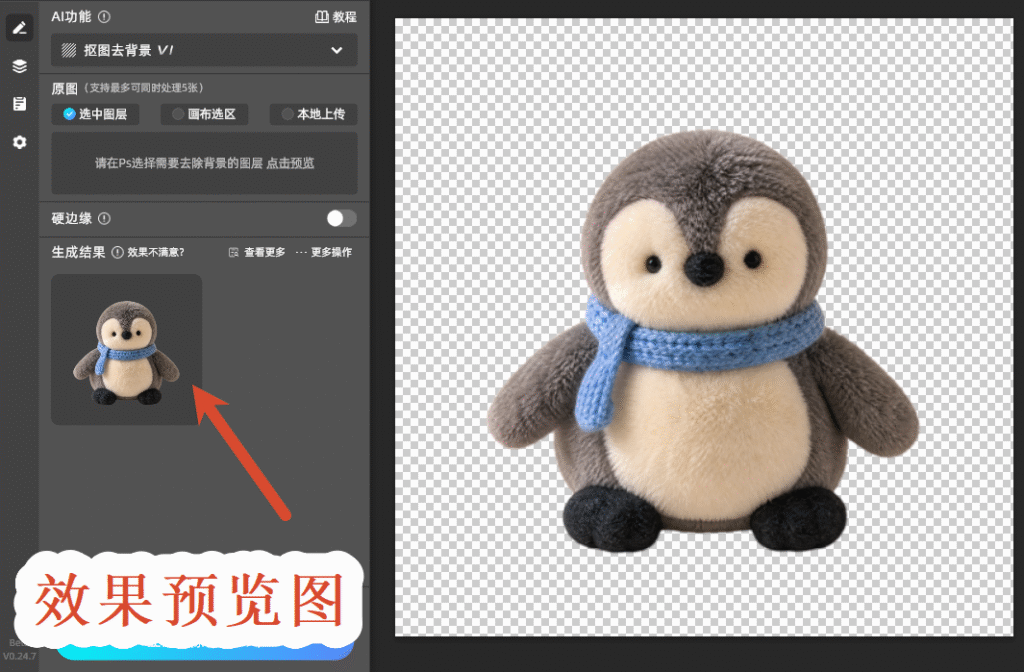Screen dimensions: 1024x672
Task: Click the 效果不满意? link
Action: (x=155, y=252)
